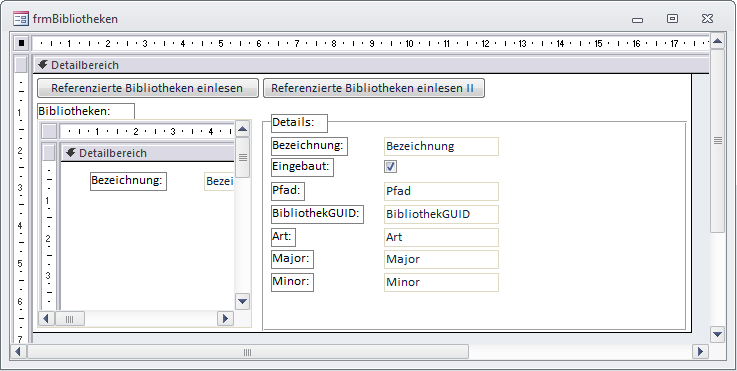
Task: Click the Major text box
Action: 441,259
